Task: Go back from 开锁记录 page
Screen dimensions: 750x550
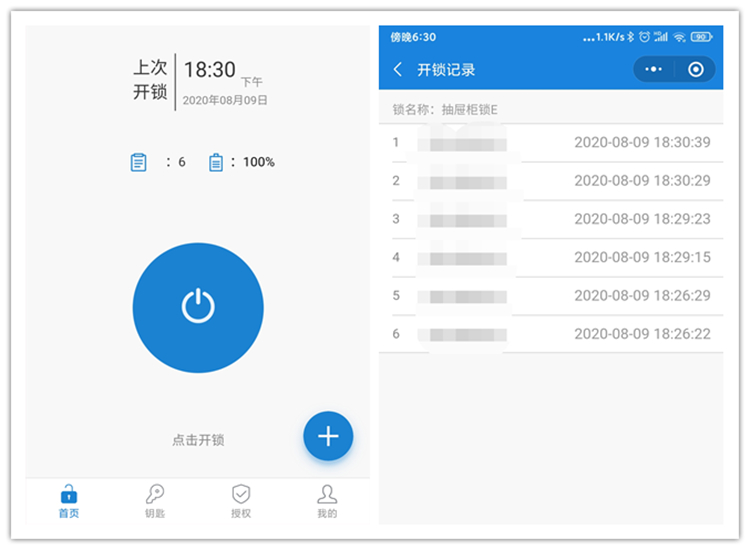Action: 397,70
